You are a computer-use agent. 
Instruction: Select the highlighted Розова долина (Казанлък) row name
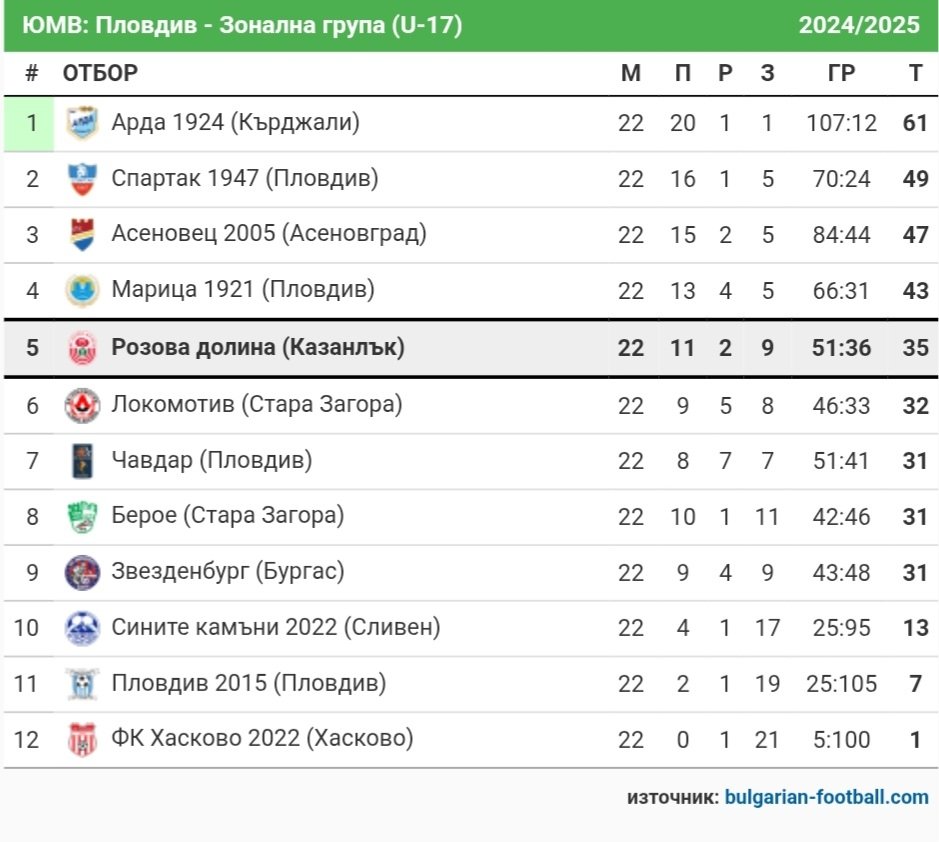[x=258, y=347]
